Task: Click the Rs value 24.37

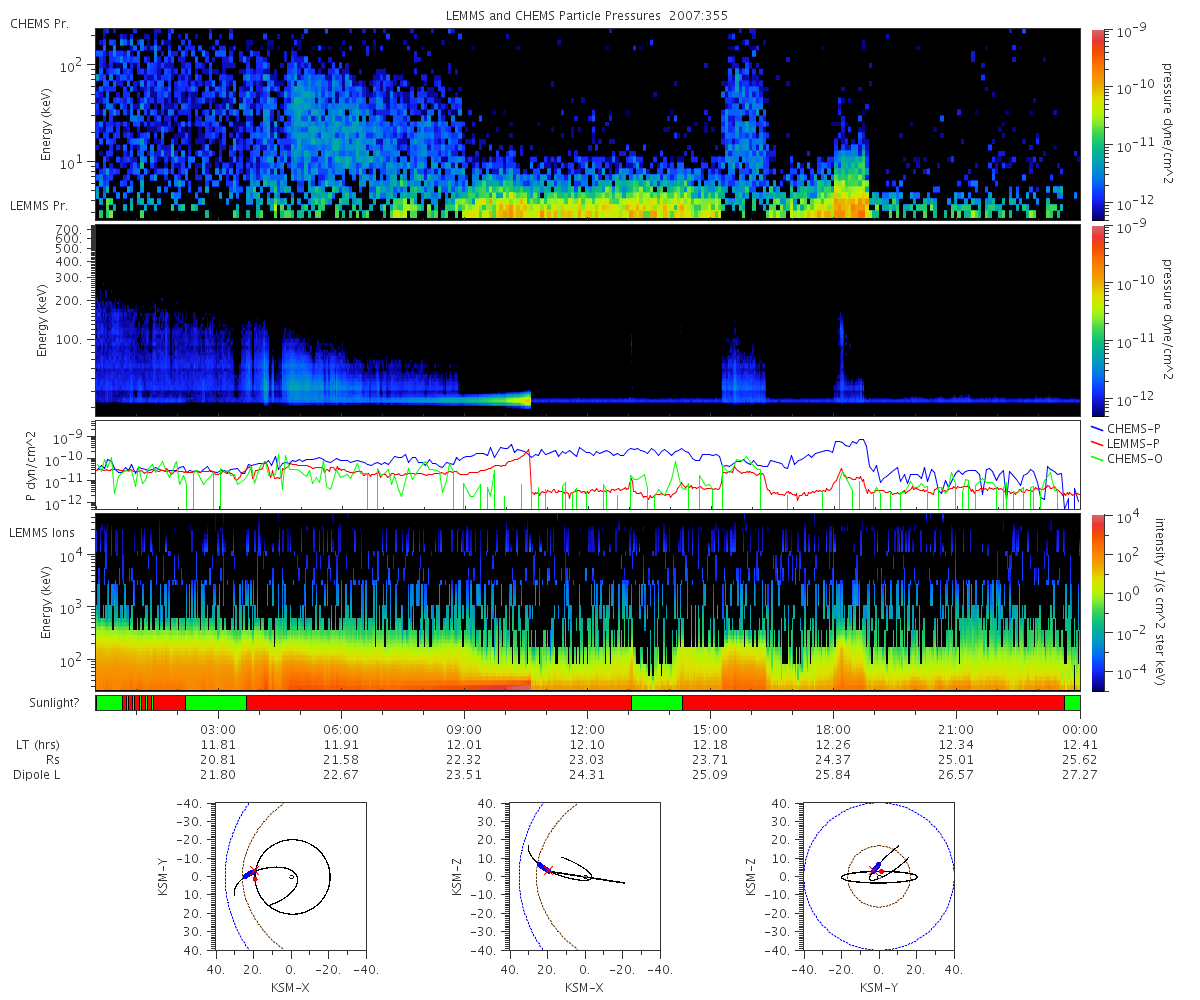Action: [833, 760]
